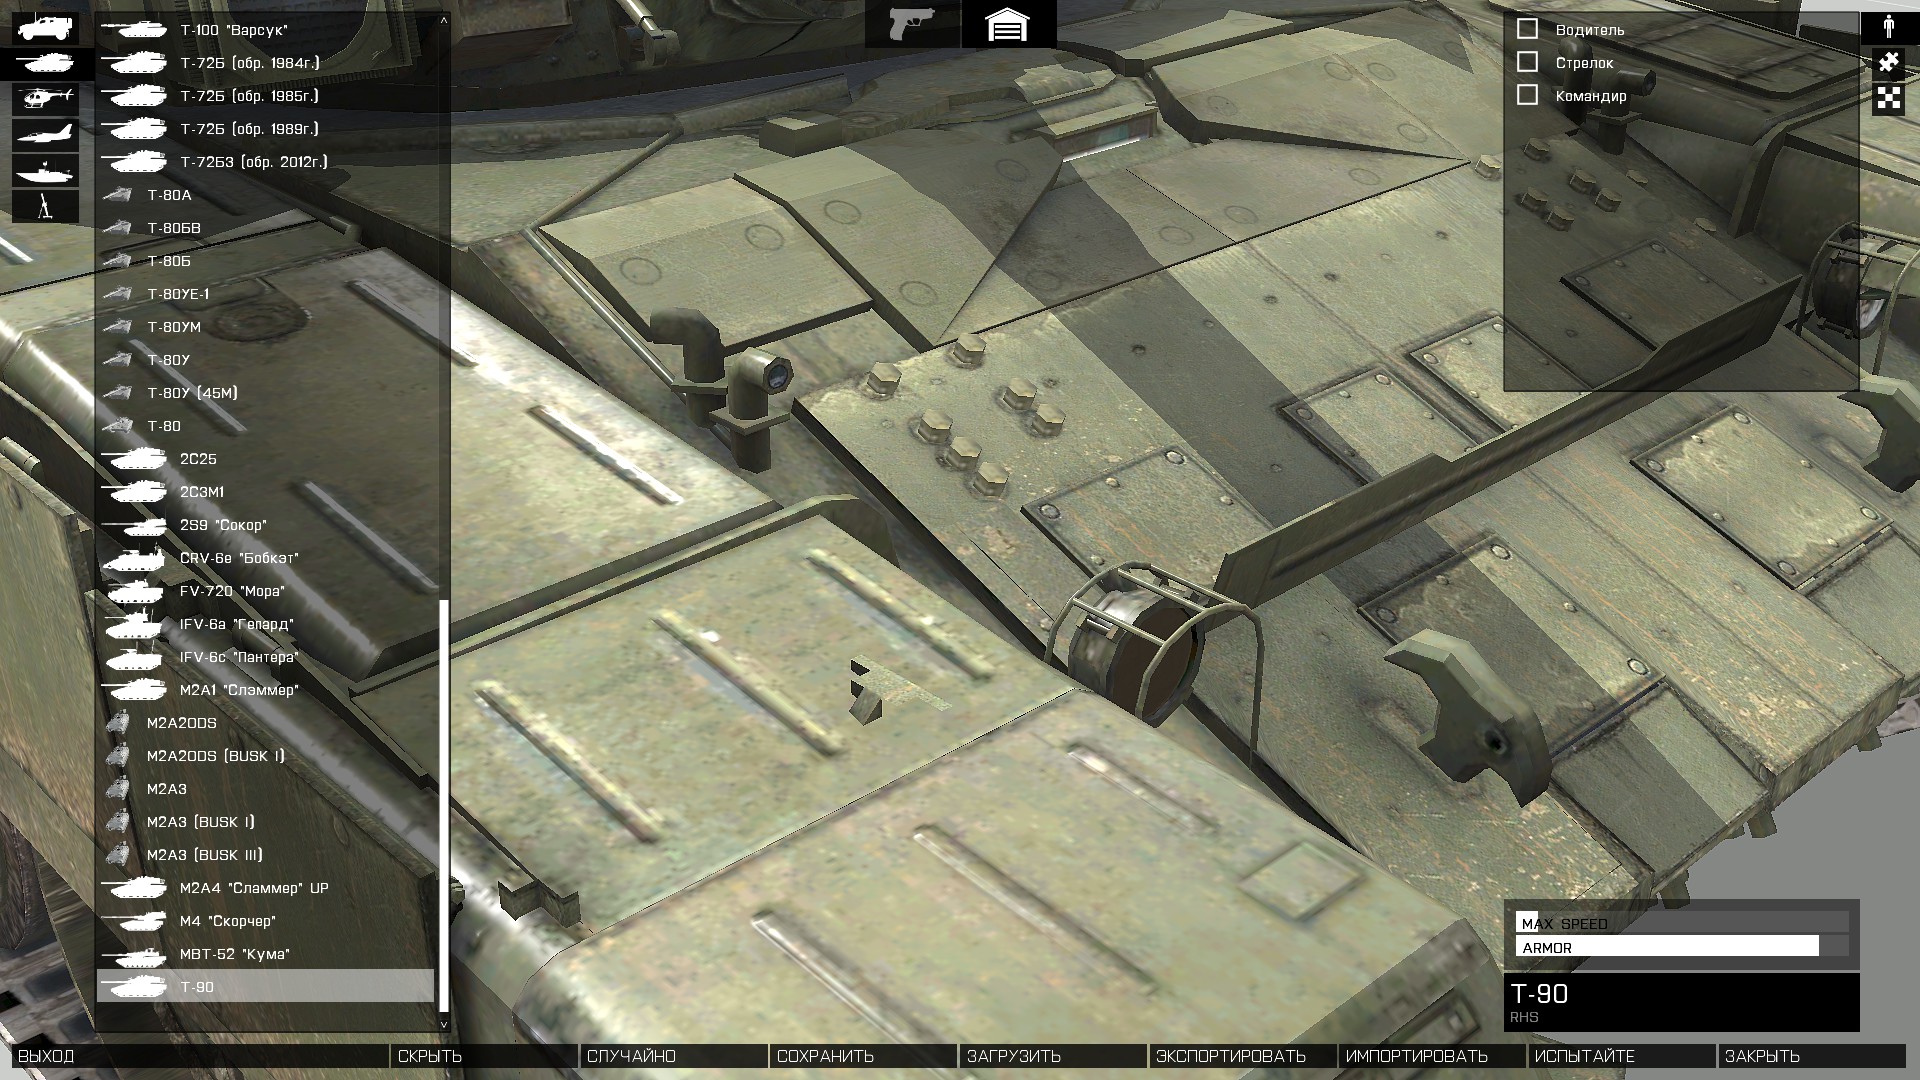The image size is (1920, 1080).
Task: Select Т-80УМ in the vehicle list
Action: (x=174, y=327)
